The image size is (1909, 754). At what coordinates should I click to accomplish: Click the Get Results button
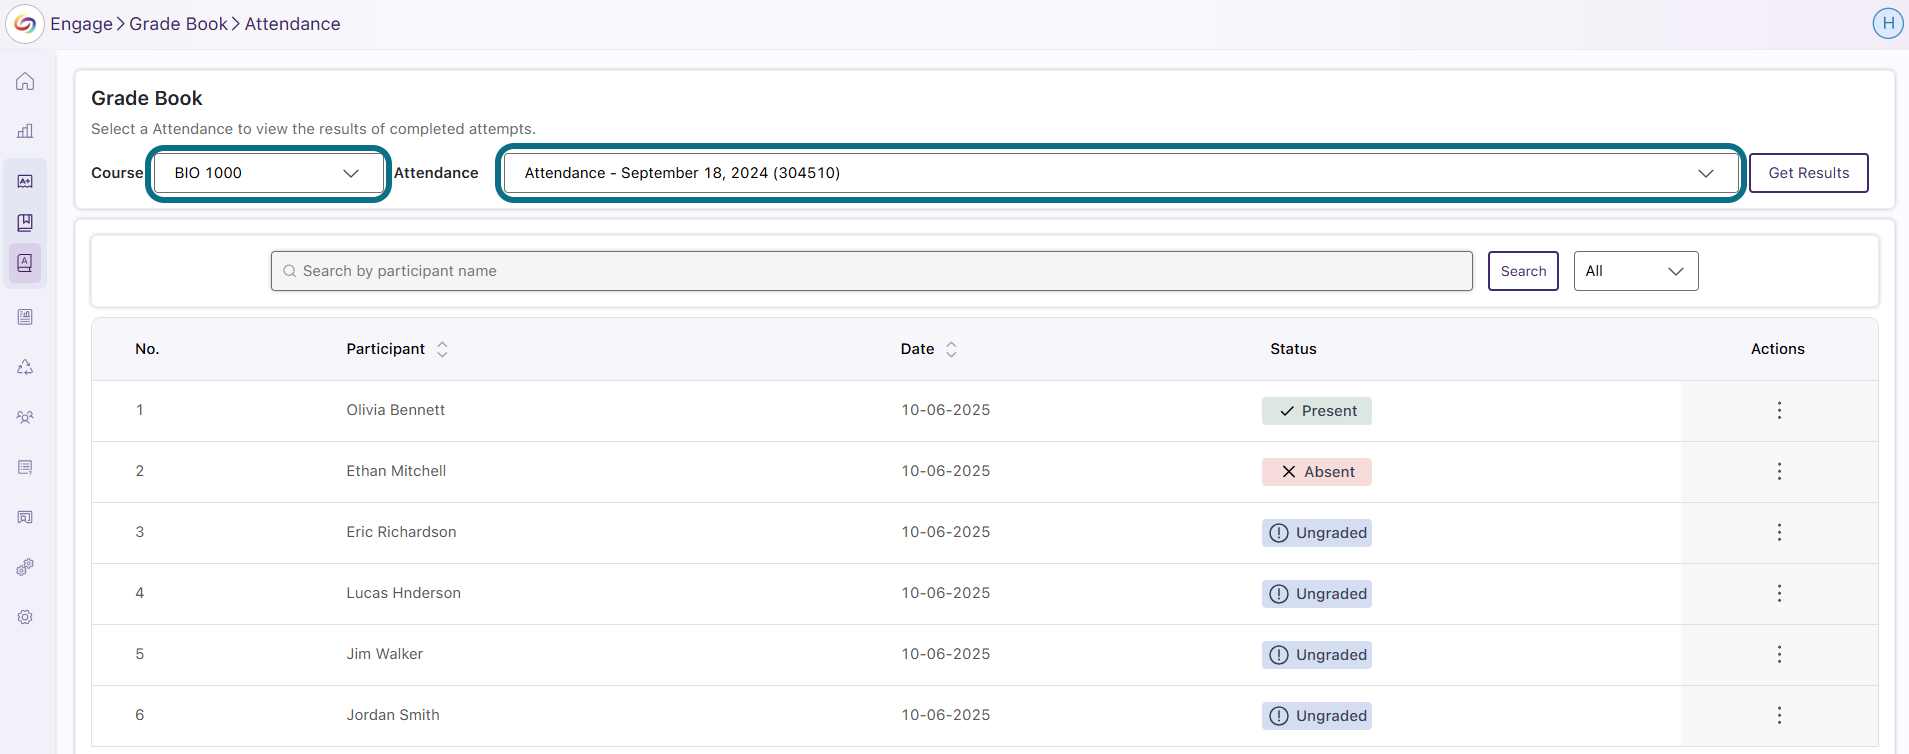(x=1809, y=173)
